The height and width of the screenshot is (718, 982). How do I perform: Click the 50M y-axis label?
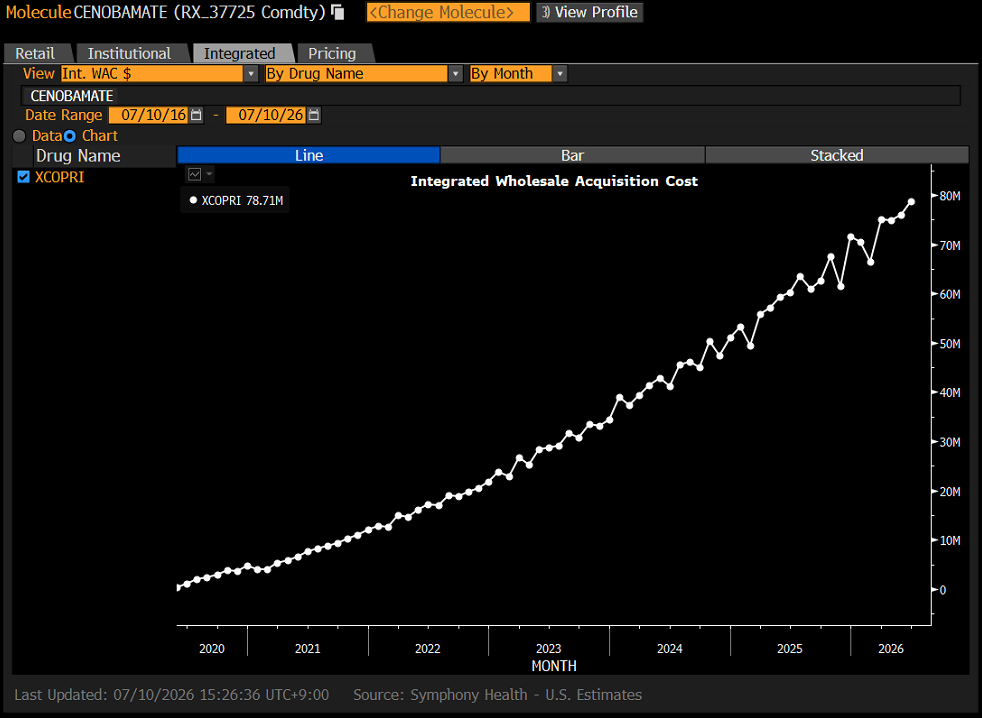(x=949, y=343)
